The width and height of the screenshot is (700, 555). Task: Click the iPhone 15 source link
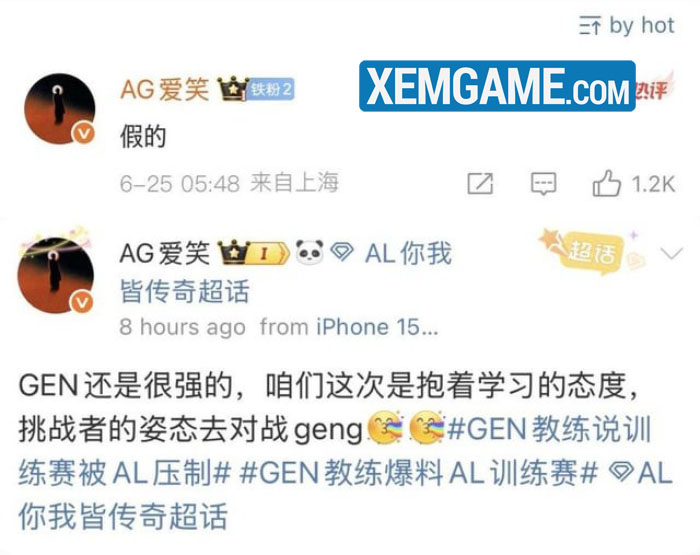(377, 327)
